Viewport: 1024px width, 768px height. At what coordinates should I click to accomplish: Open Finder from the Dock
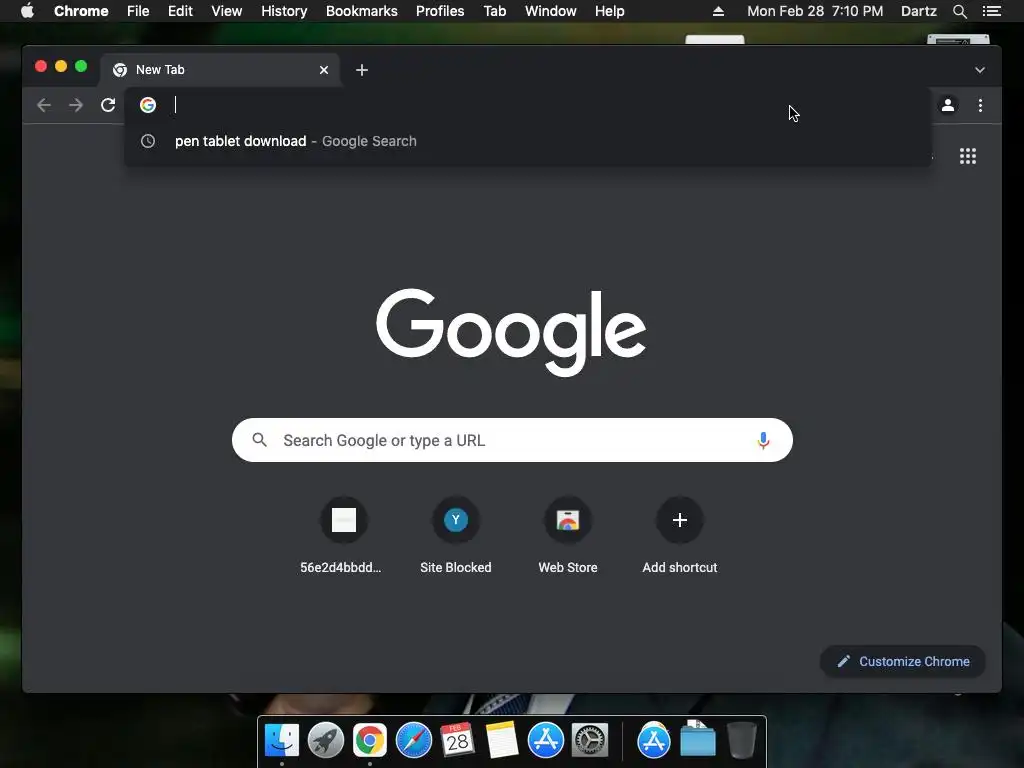tap(282, 741)
